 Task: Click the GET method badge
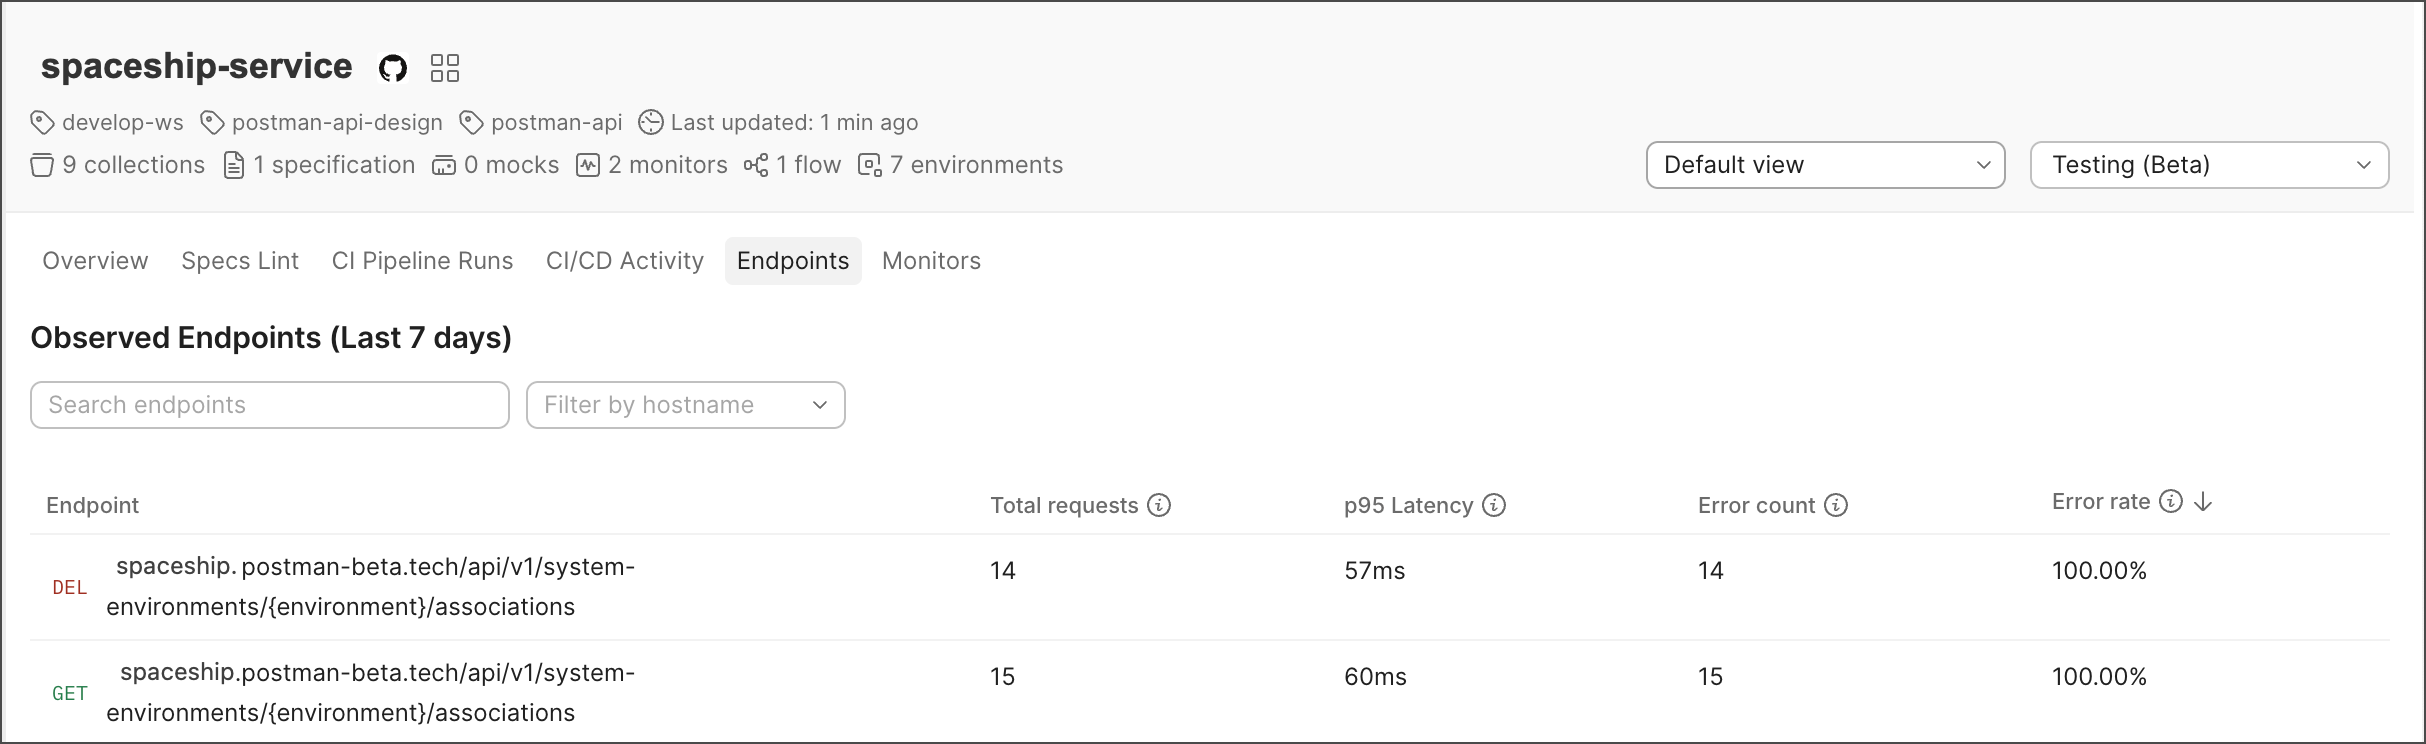[x=69, y=694]
